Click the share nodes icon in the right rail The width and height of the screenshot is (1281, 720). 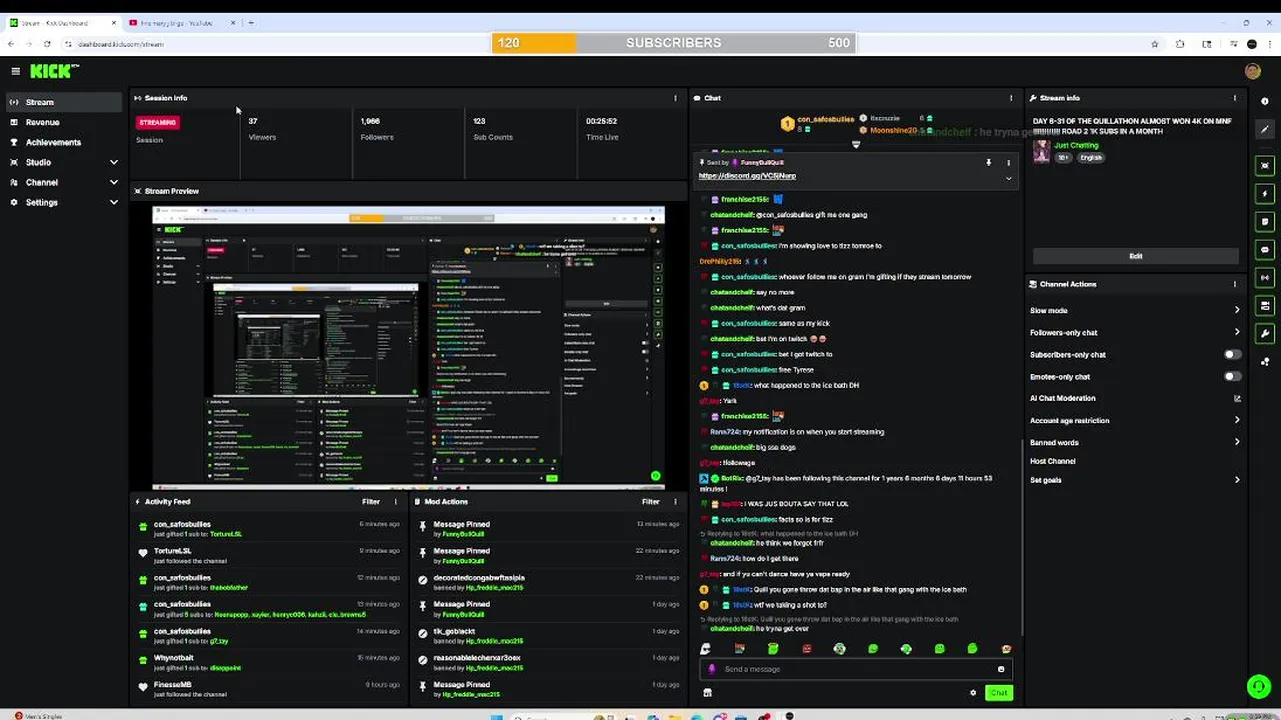pyautogui.click(x=1265, y=362)
